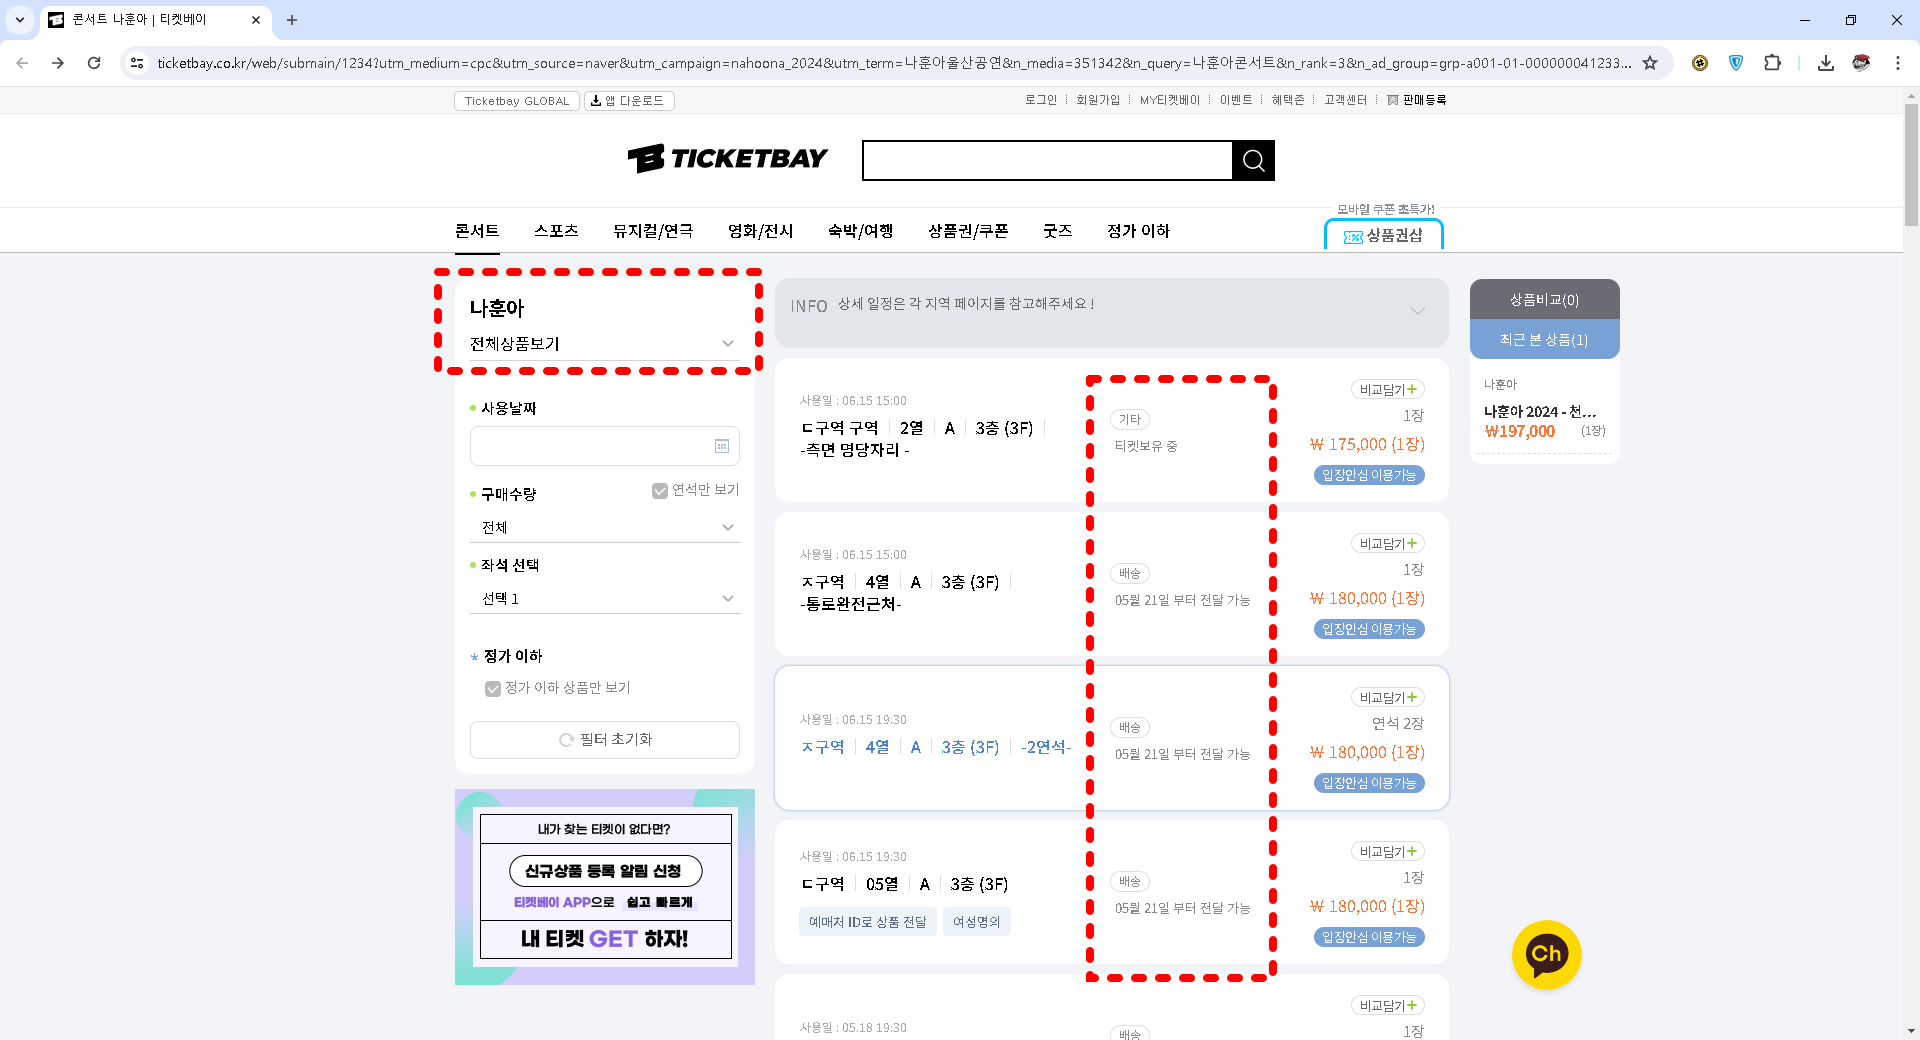Open the 뮤지컬/연극 category tab
The width and height of the screenshot is (1920, 1040).
(653, 231)
